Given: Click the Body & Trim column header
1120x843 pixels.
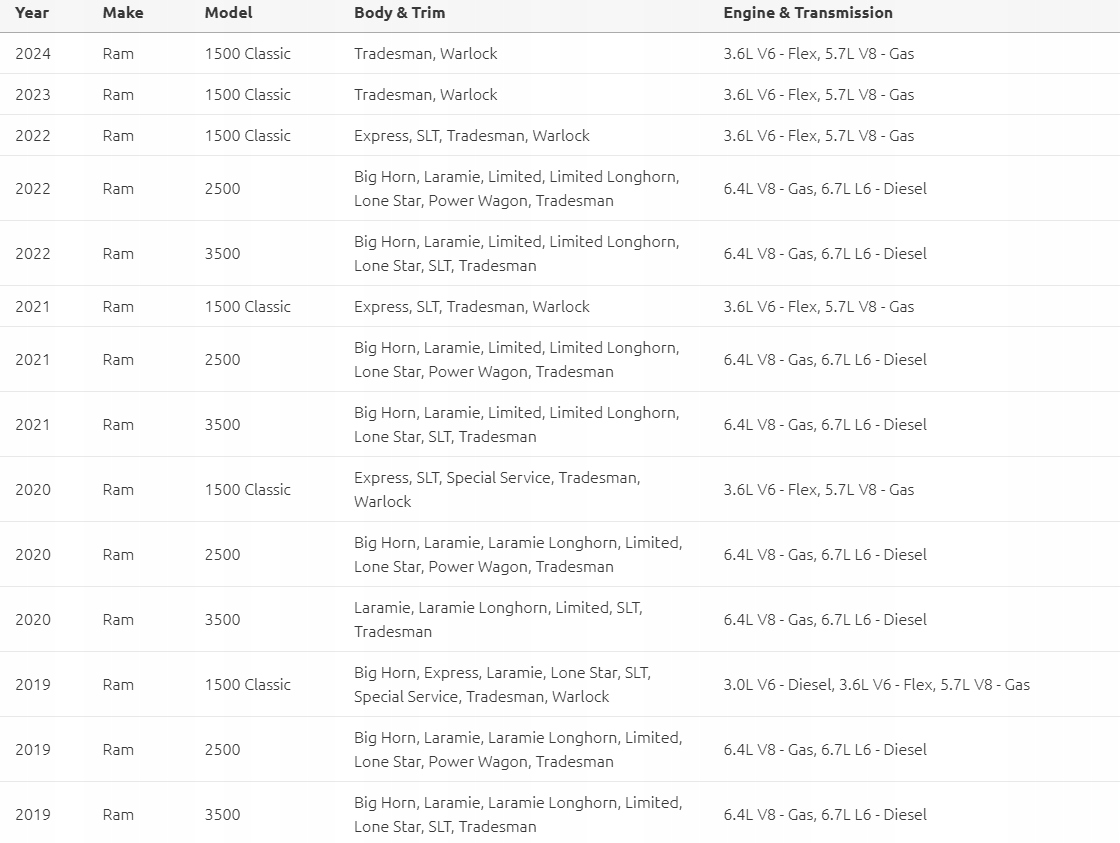Looking at the screenshot, I should pyautogui.click(x=399, y=13).
